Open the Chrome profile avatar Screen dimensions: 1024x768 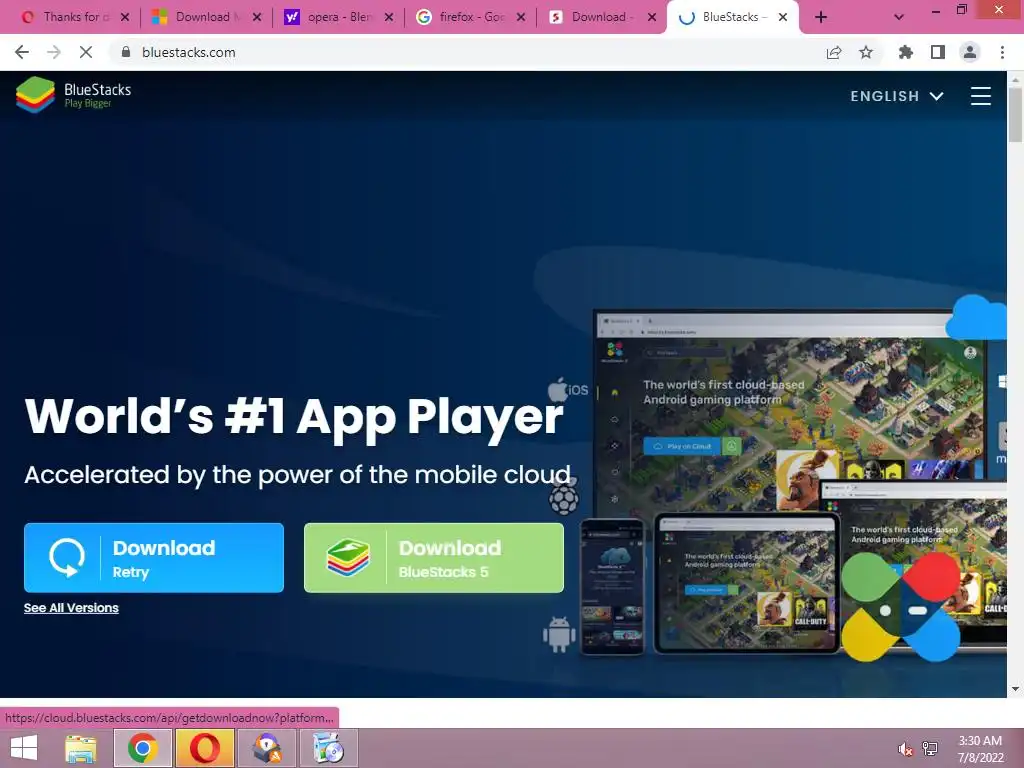click(970, 52)
